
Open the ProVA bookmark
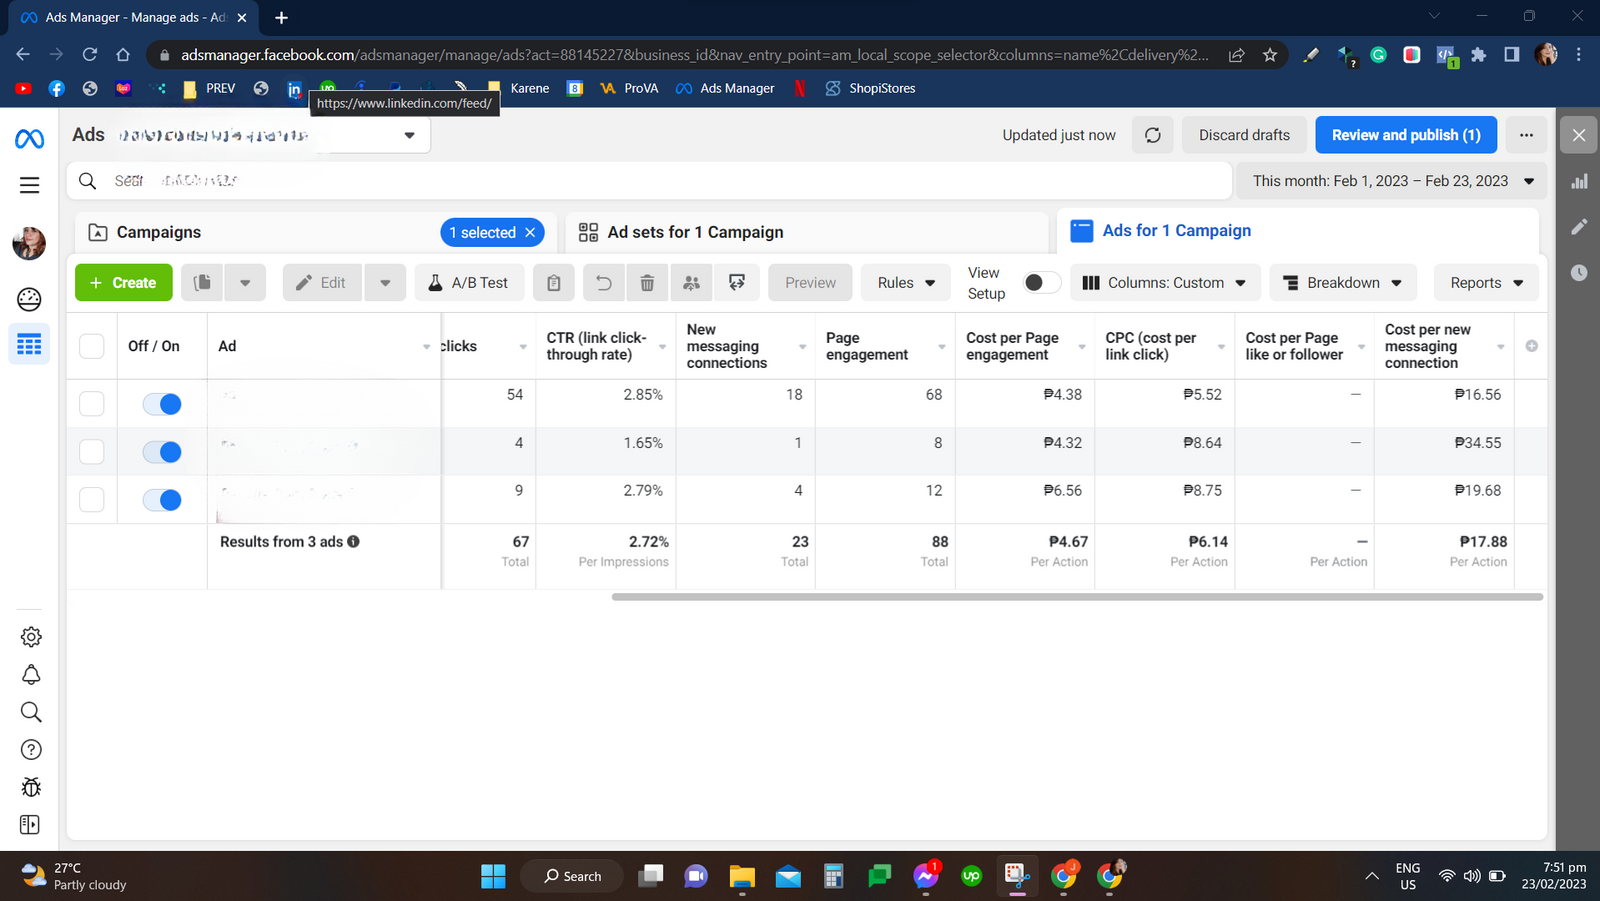coord(629,88)
